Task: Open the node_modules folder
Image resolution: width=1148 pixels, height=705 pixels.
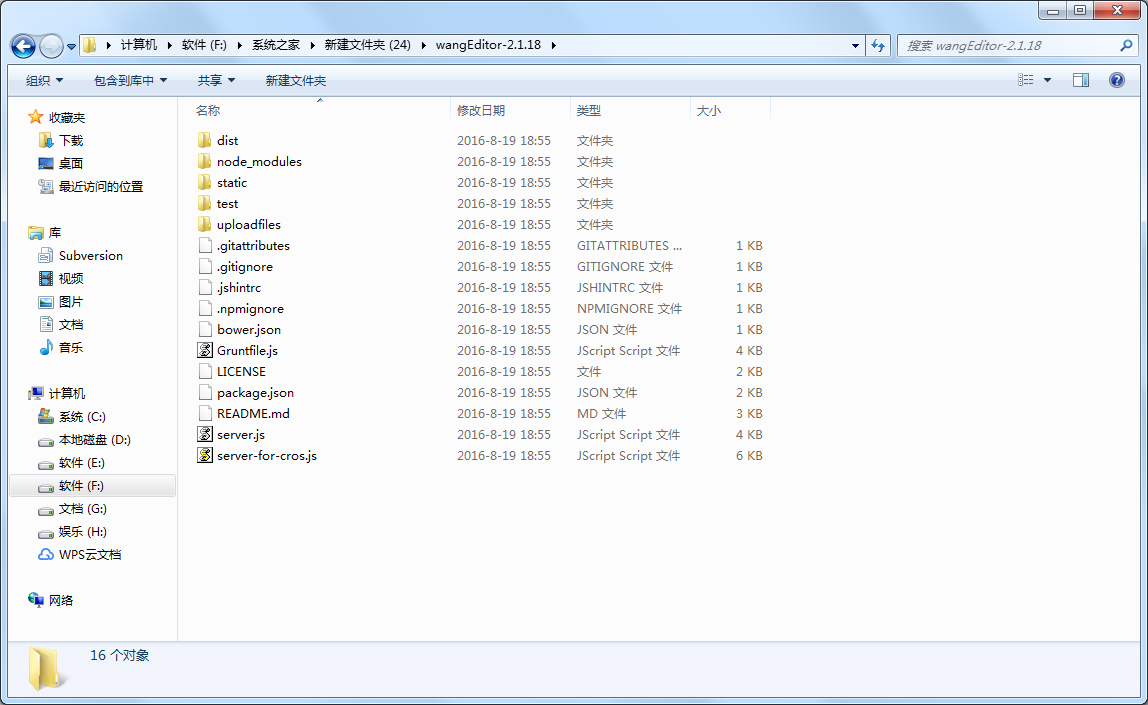Action: tap(258, 162)
